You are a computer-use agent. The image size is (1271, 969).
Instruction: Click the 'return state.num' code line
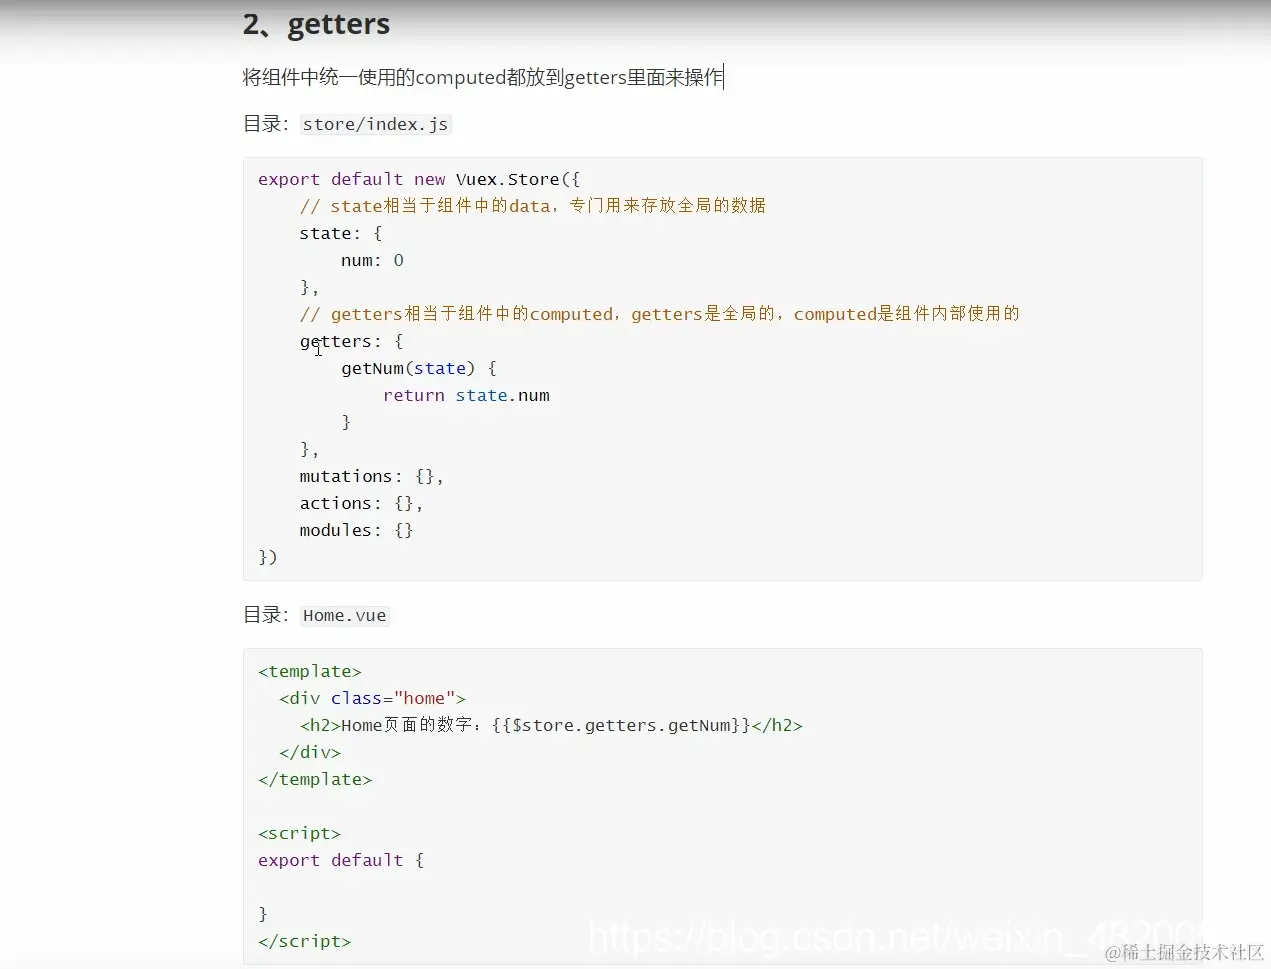[x=466, y=395]
